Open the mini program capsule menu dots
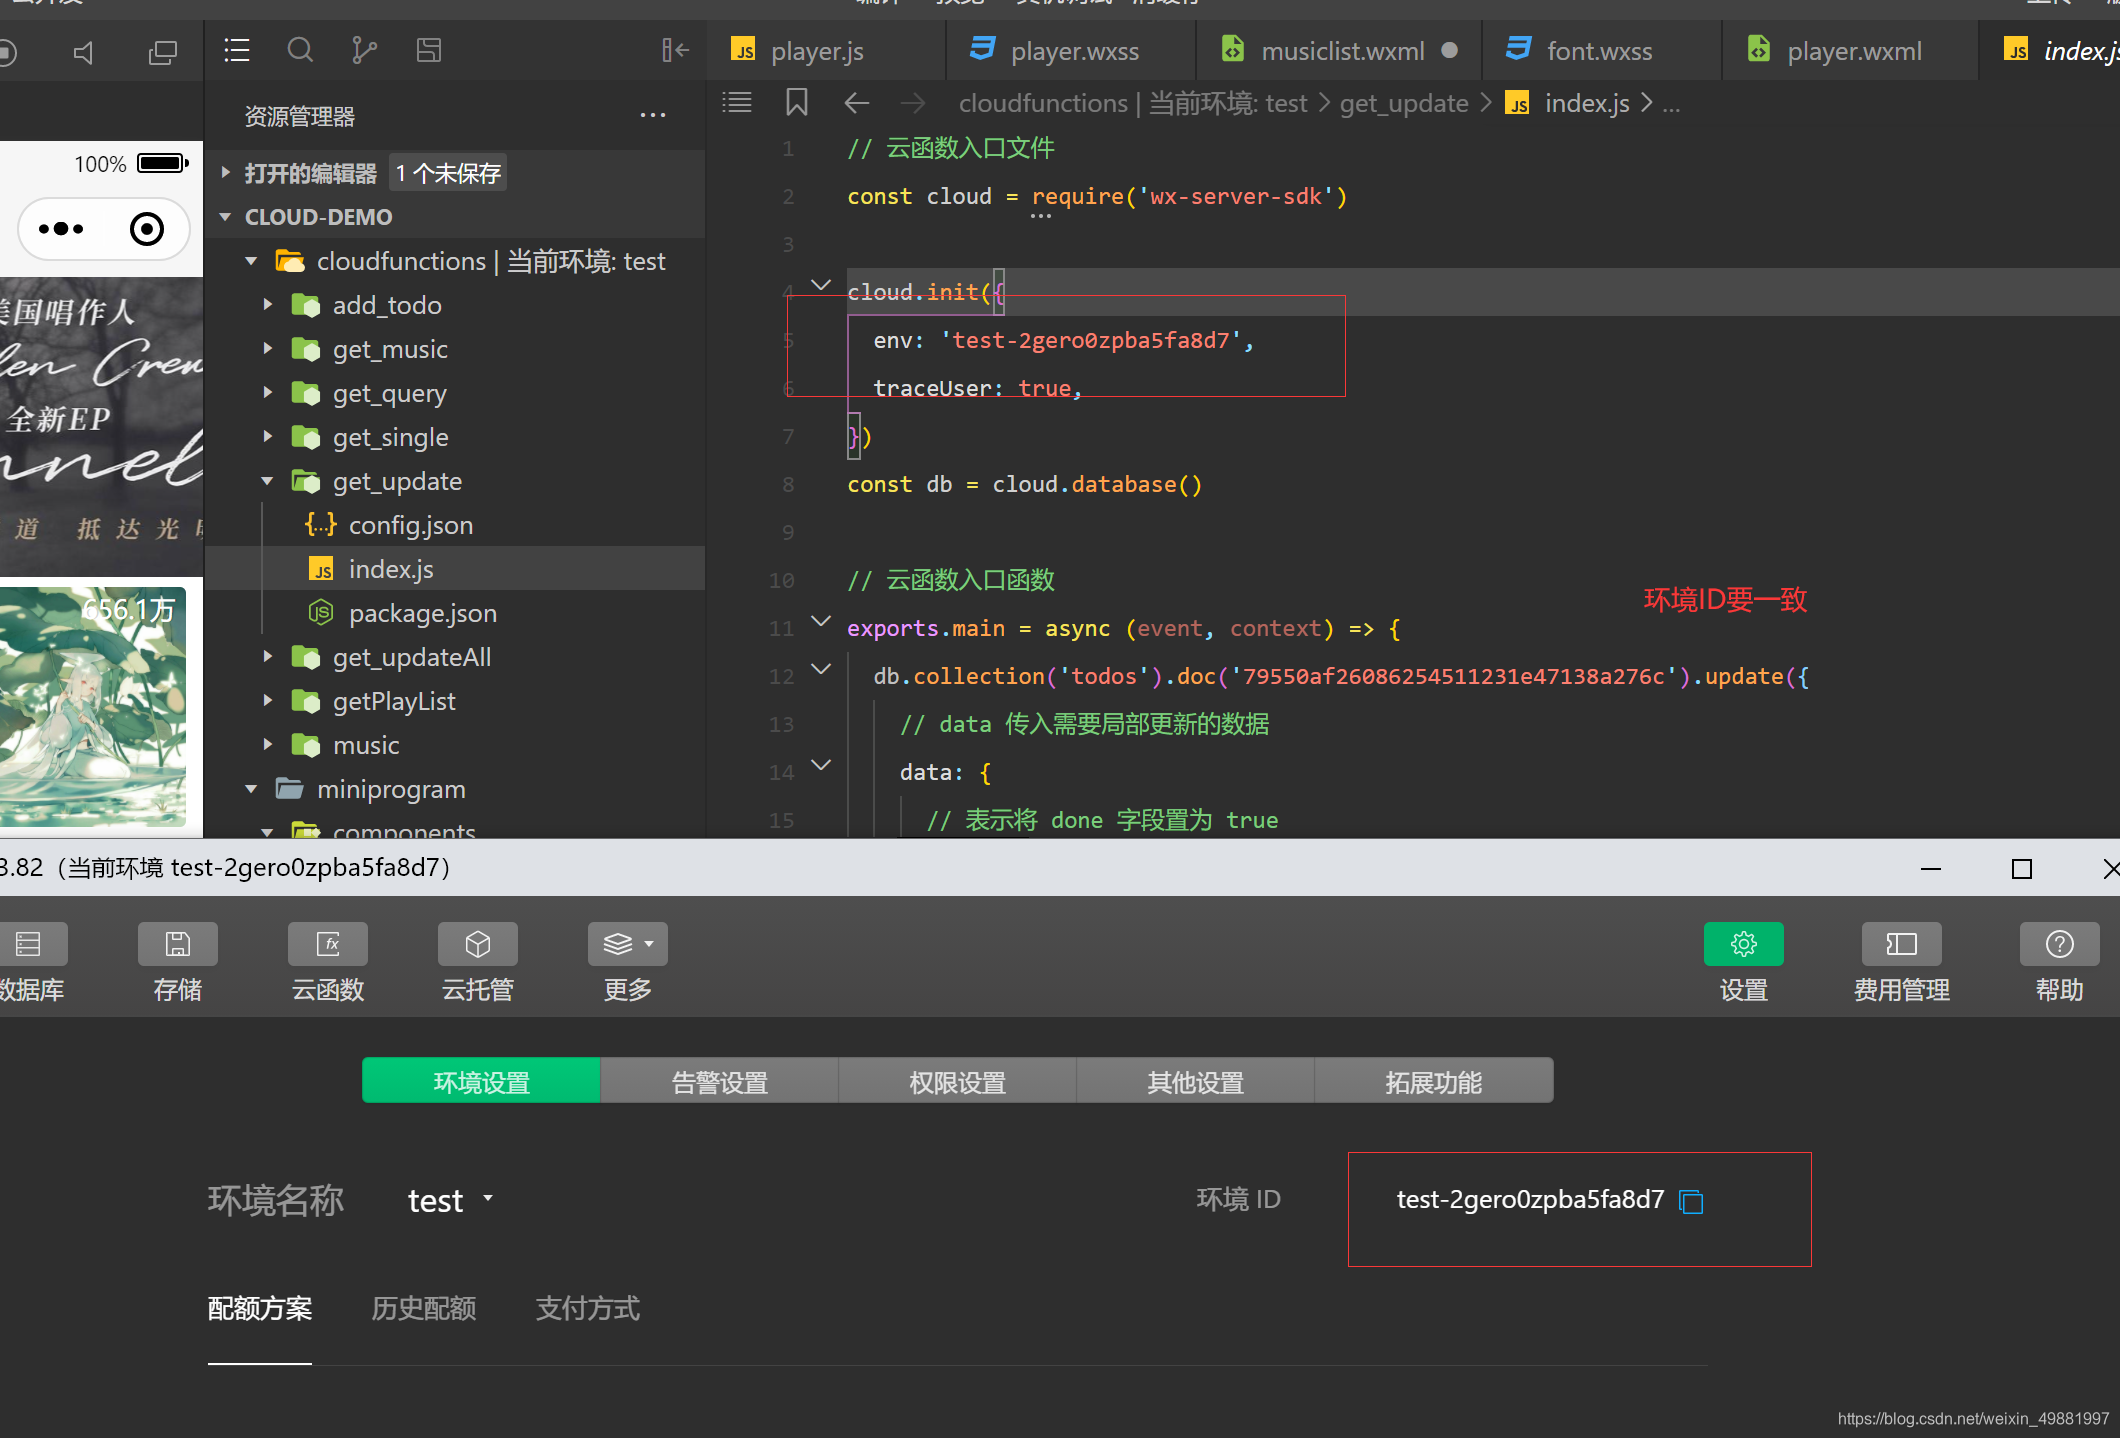Screen dimensions: 2120x1438 (x=61, y=229)
